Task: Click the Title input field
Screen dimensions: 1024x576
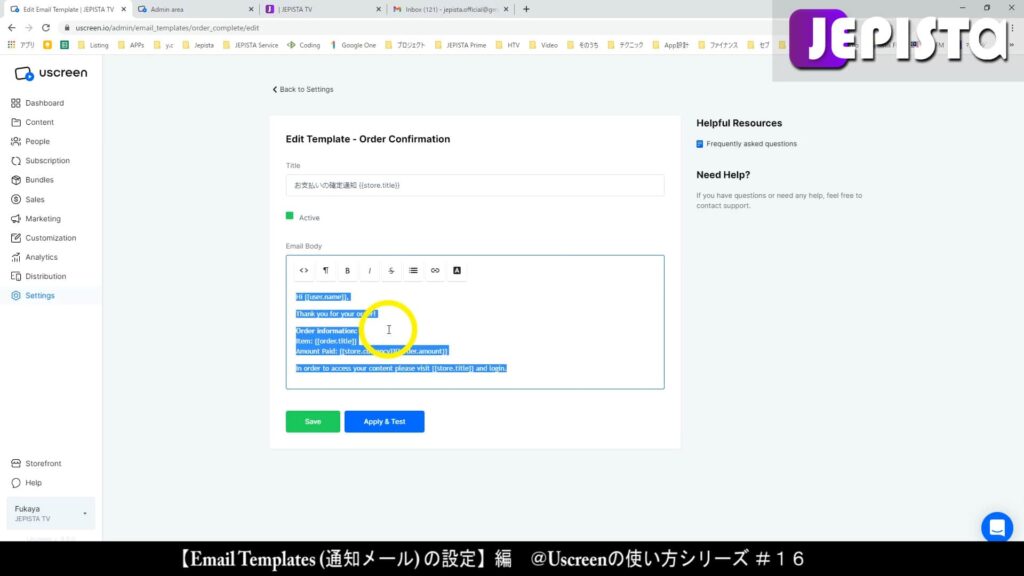Action: 475,185
